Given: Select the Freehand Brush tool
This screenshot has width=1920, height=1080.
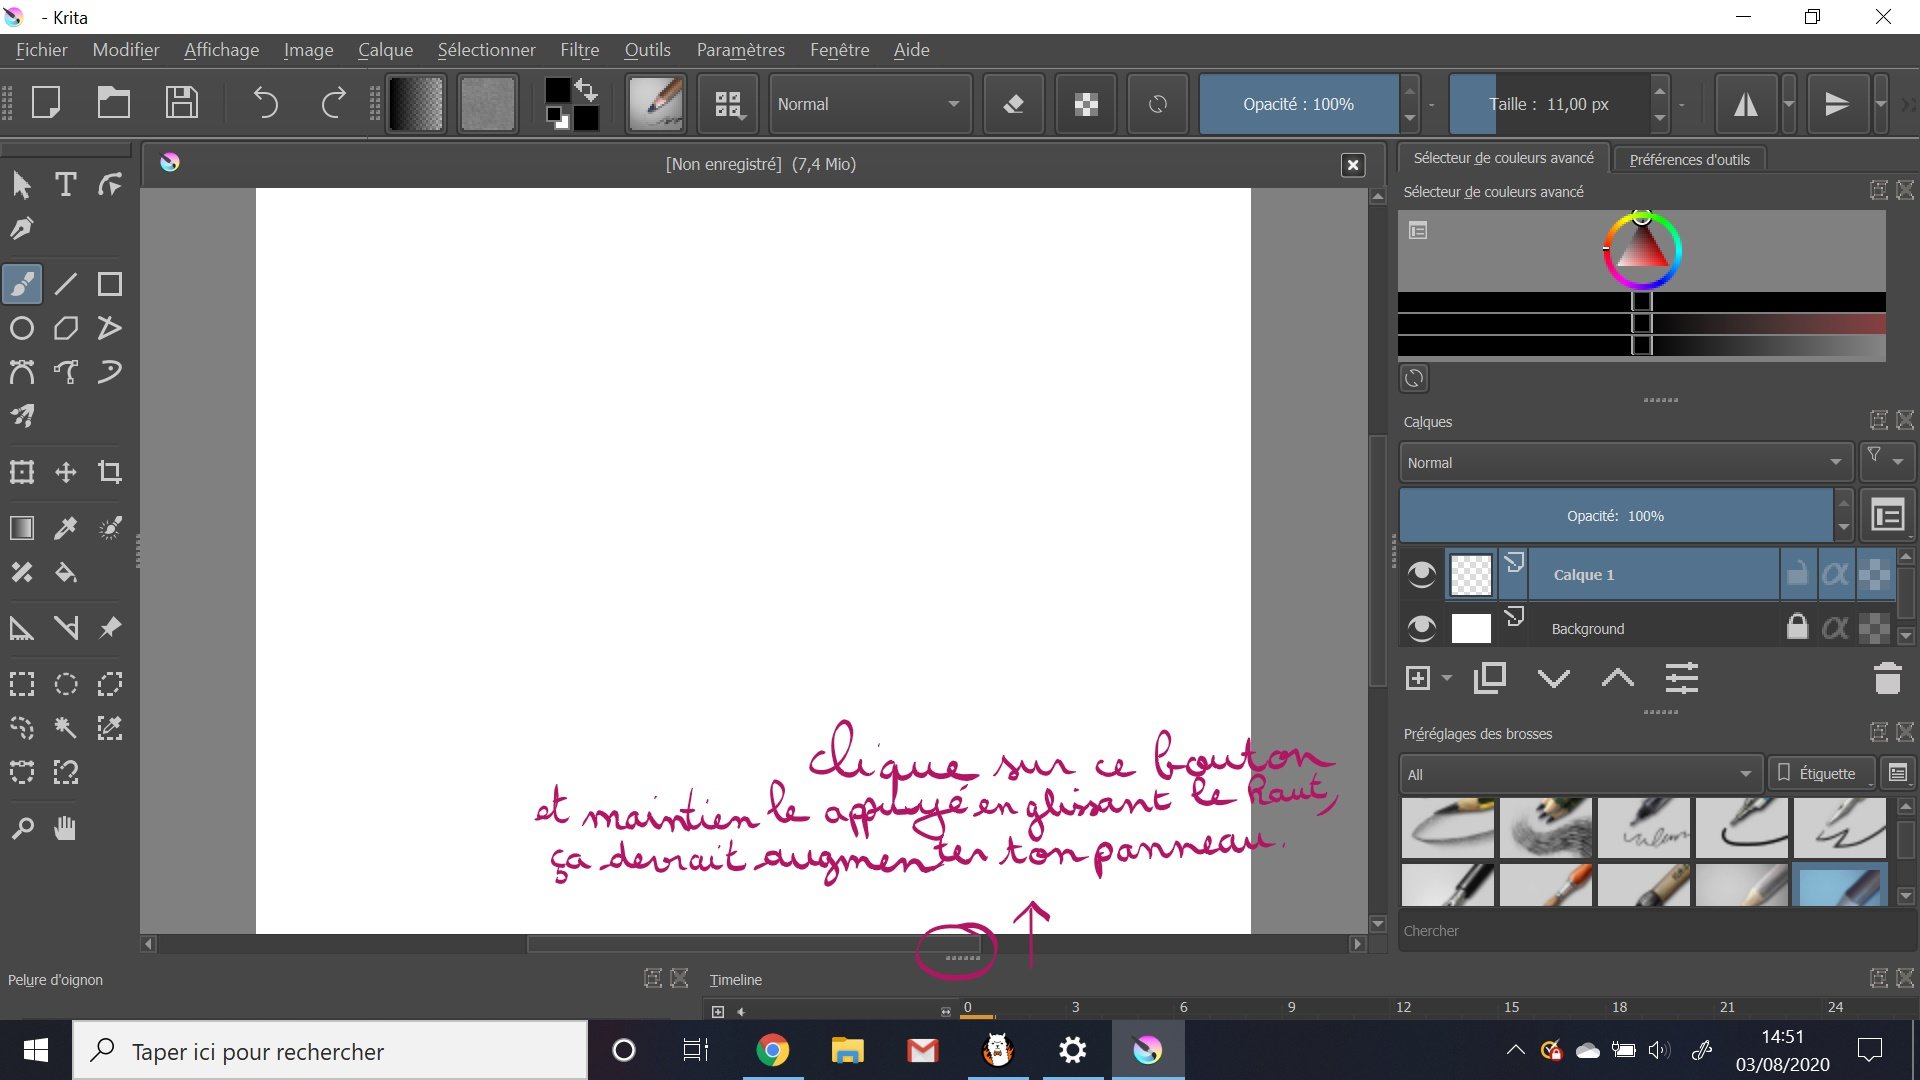Looking at the screenshot, I should pyautogui.click(x=22, y=284).
